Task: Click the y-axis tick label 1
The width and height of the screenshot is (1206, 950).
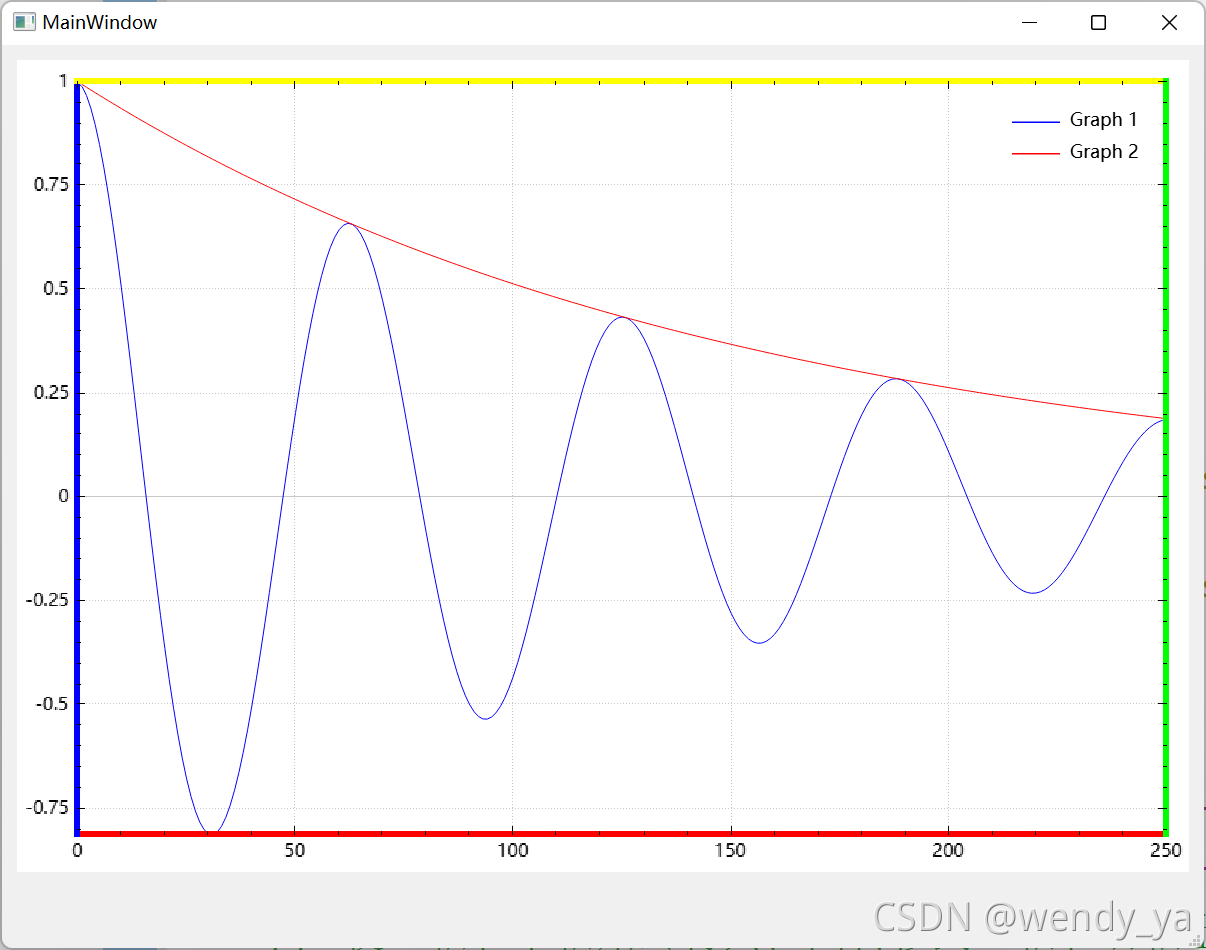Action: click(63, 81)
